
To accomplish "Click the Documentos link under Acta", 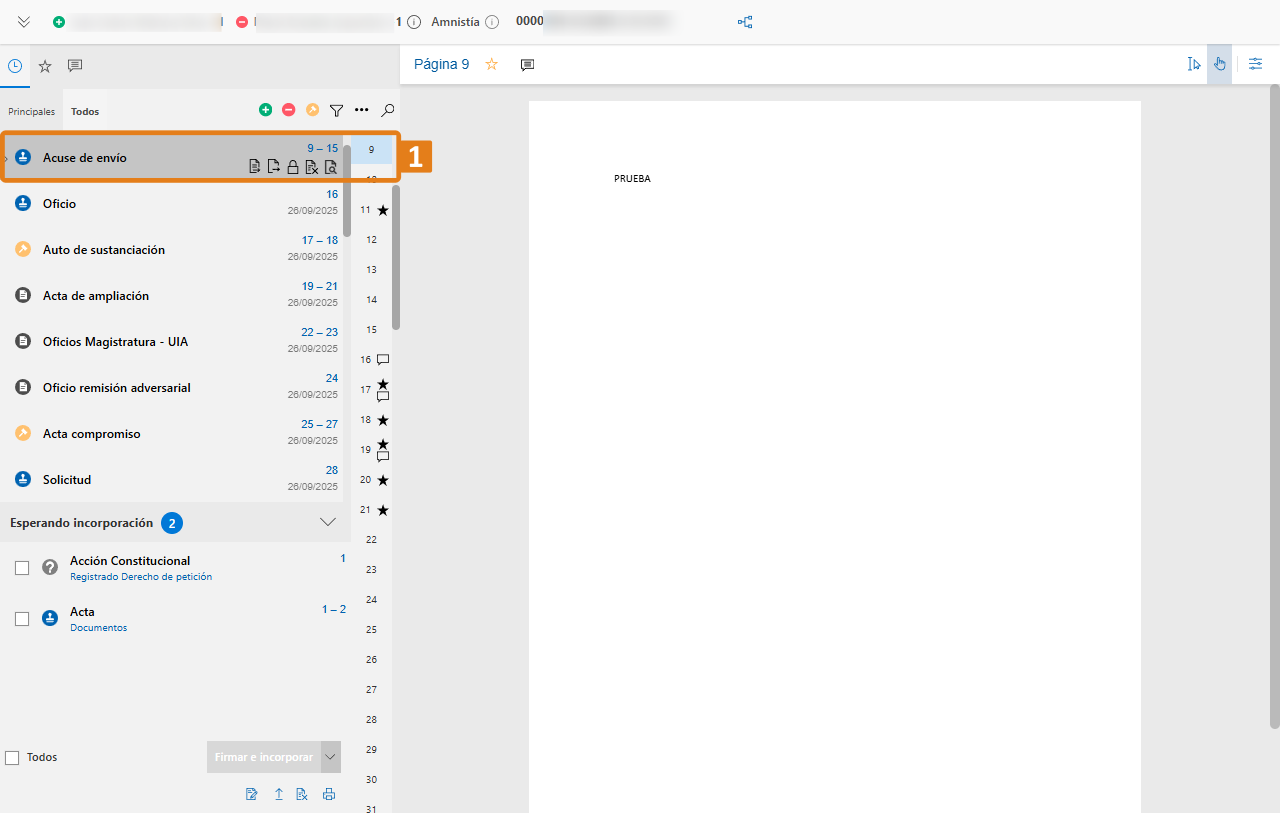I will (98, 628).
